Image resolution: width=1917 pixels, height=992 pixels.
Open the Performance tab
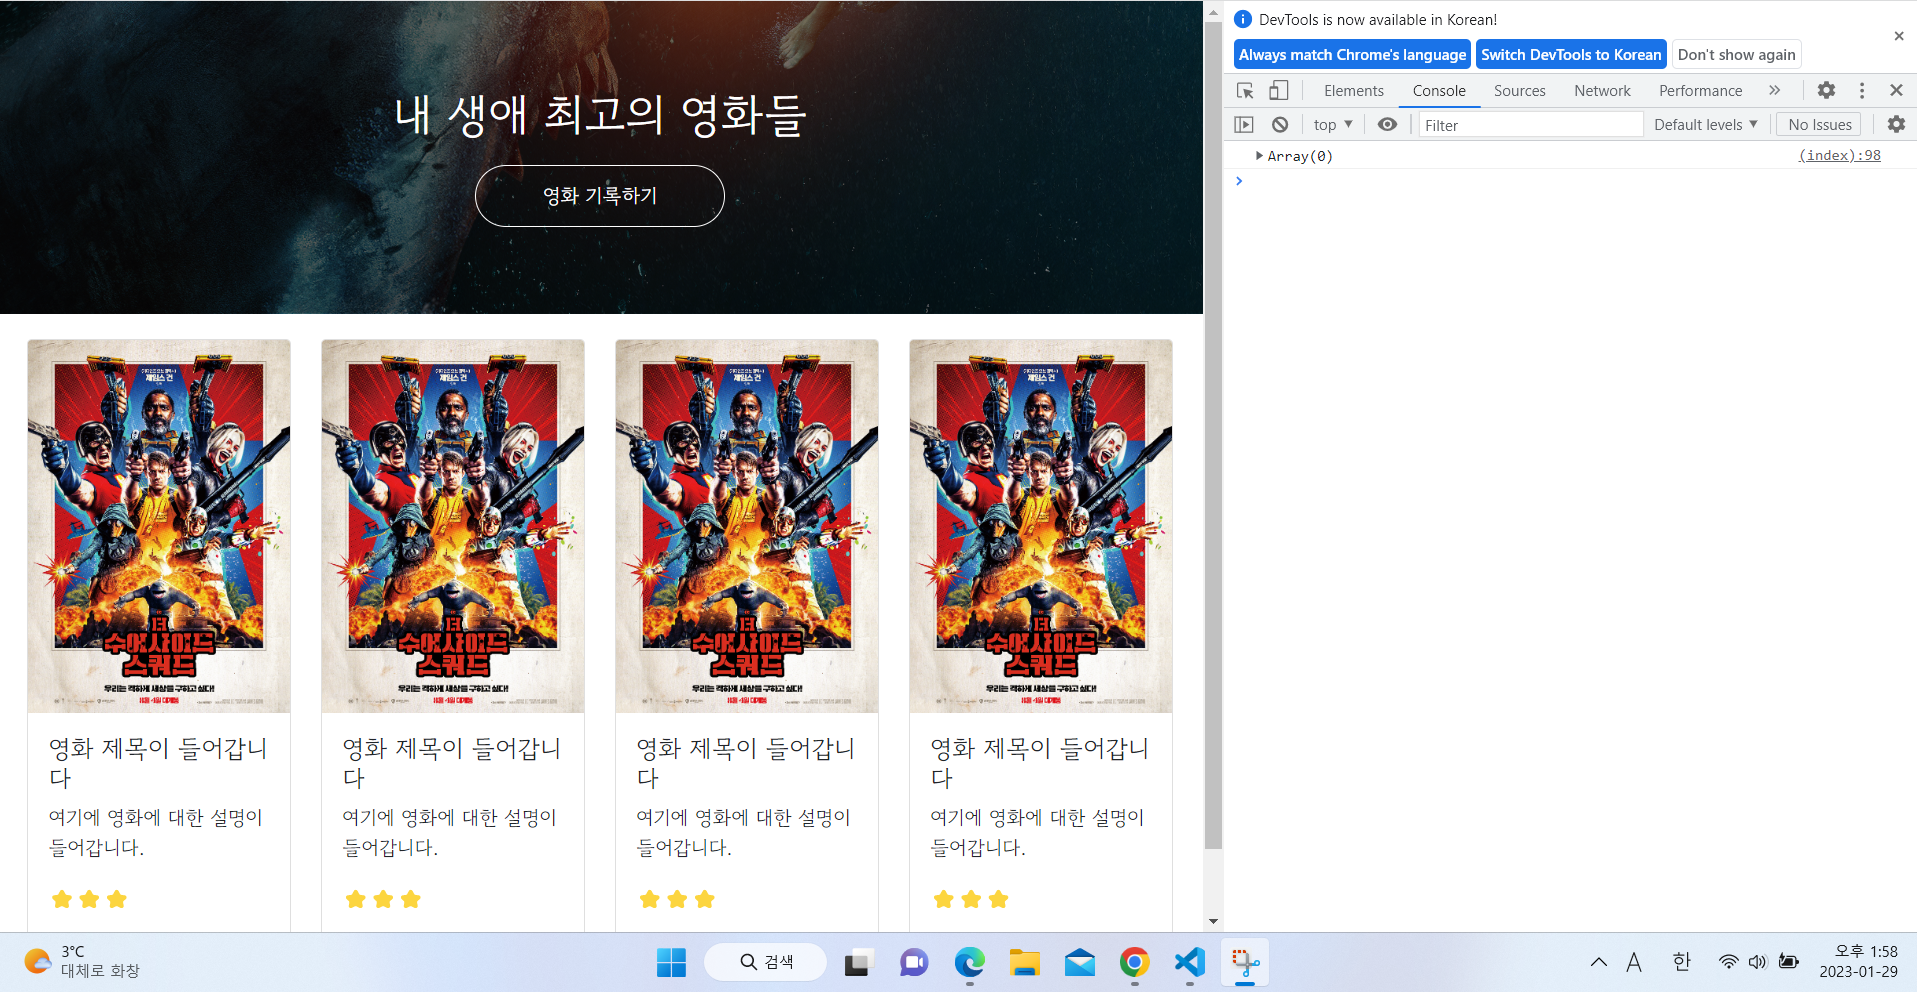coord(1700,91)
